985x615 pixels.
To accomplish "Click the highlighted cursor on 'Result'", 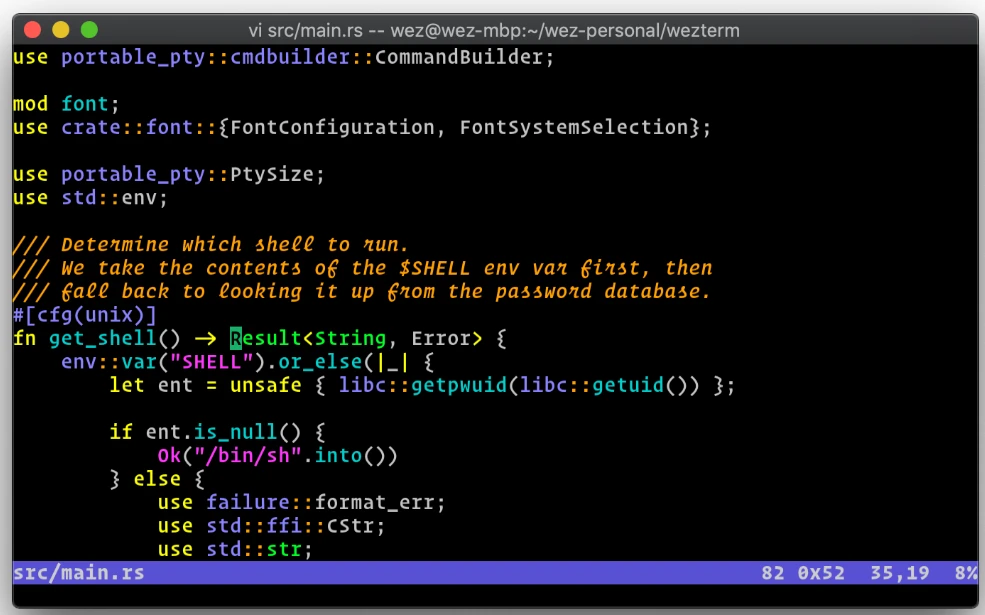I will click(236, 339).
